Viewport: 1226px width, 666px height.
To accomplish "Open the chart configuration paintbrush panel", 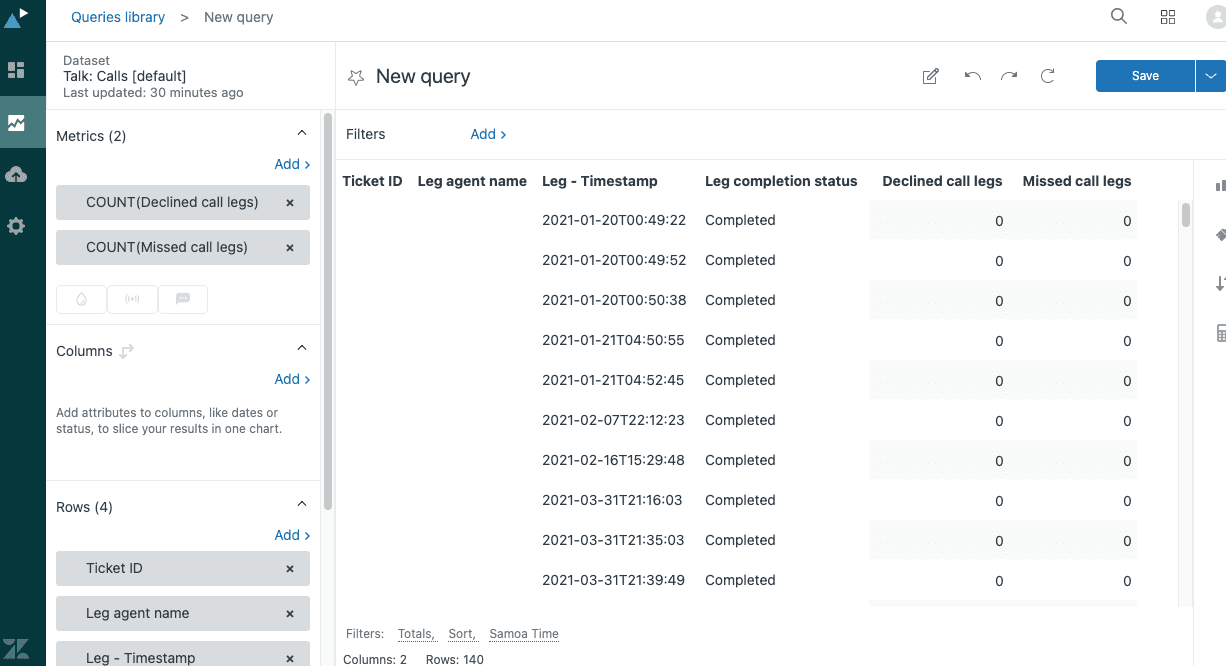I will point(1218,234).
